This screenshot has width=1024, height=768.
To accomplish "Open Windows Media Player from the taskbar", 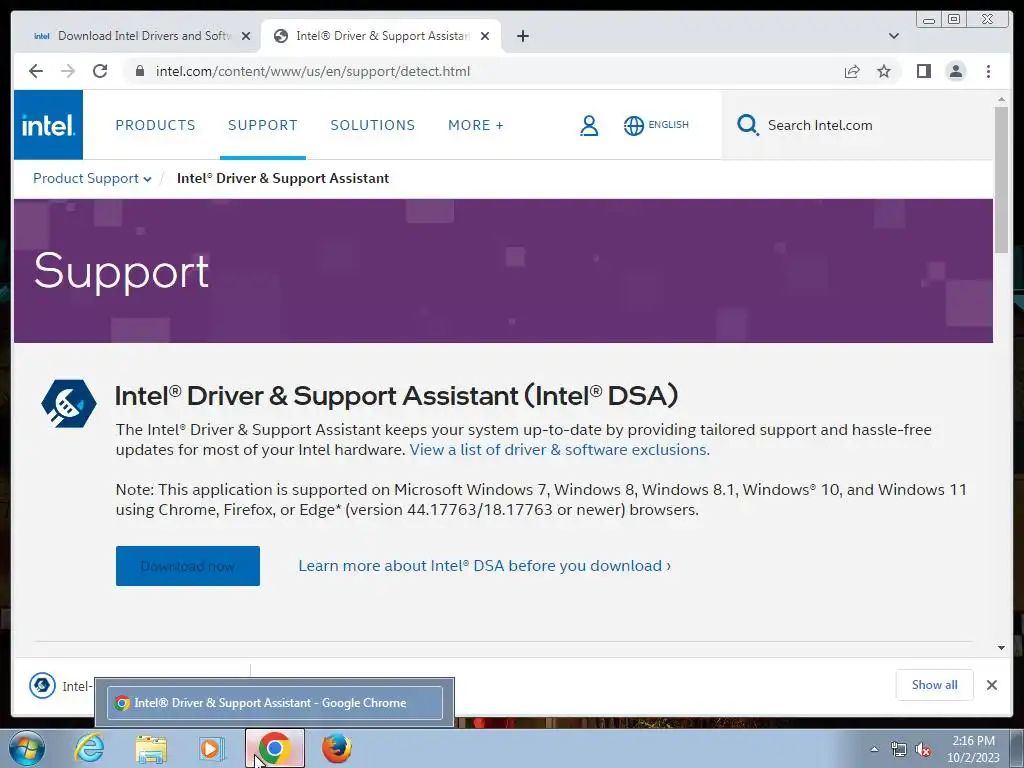I will point(212,748).
